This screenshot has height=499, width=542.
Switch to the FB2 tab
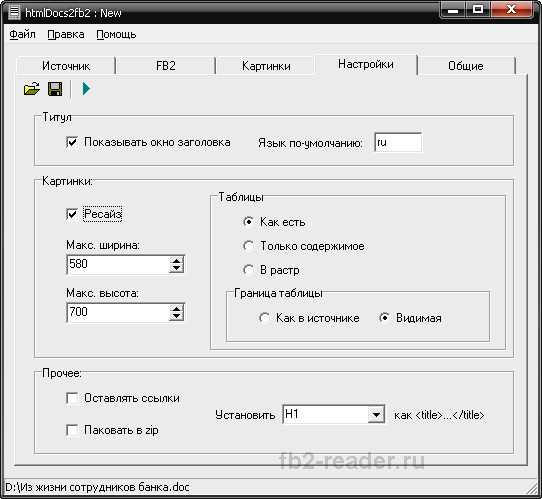point(166,66)
